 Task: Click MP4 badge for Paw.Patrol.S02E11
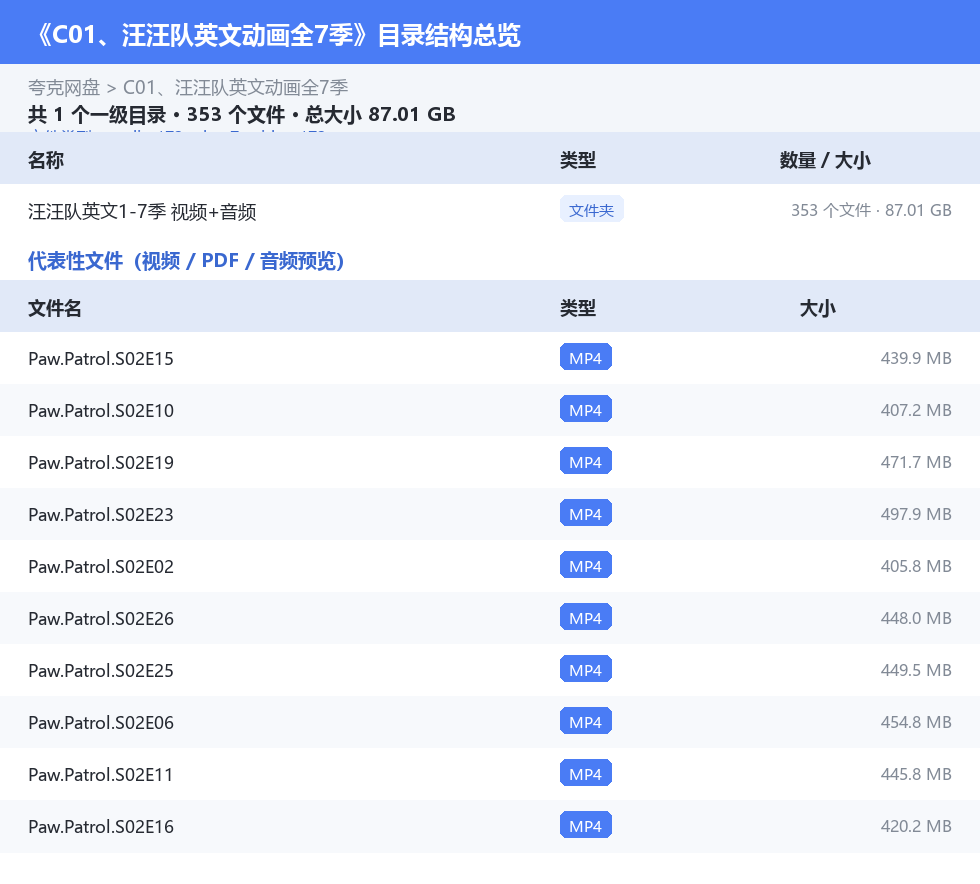[x=586, y=772]
